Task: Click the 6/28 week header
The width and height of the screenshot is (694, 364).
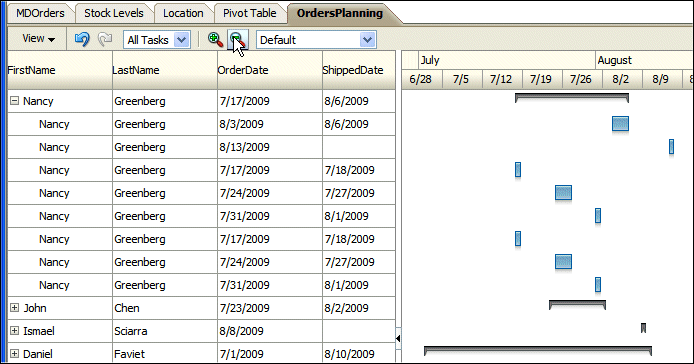Action: click(x=422, y=79)
